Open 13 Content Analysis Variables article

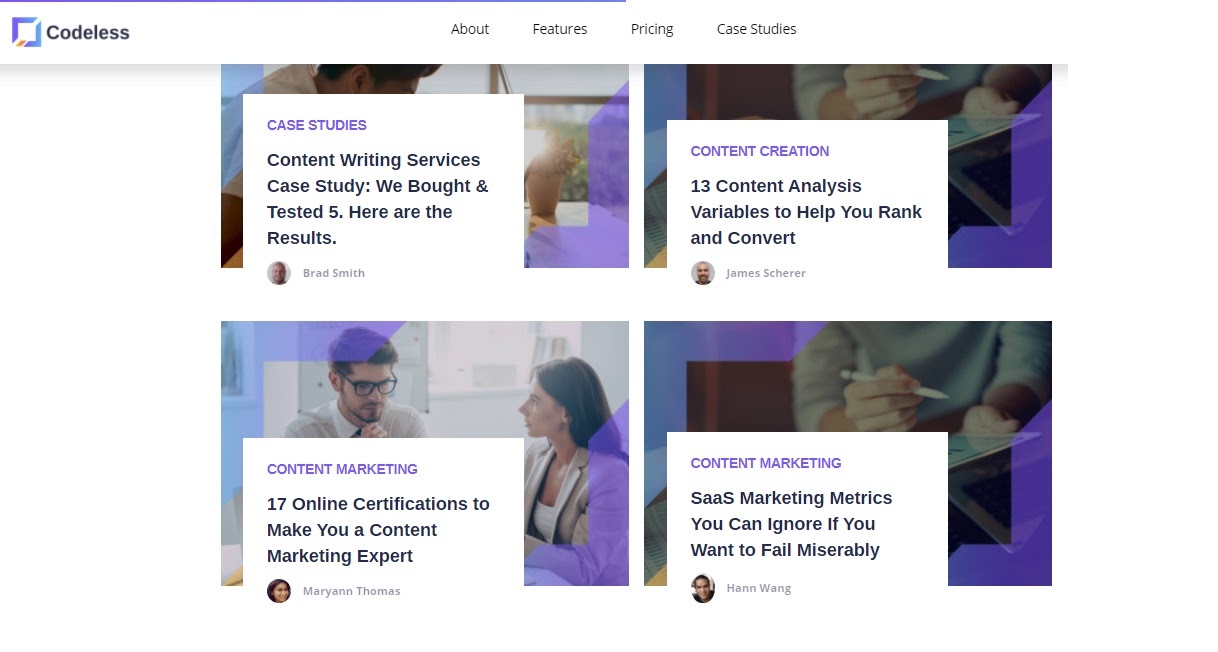click(x=806, y=212)
